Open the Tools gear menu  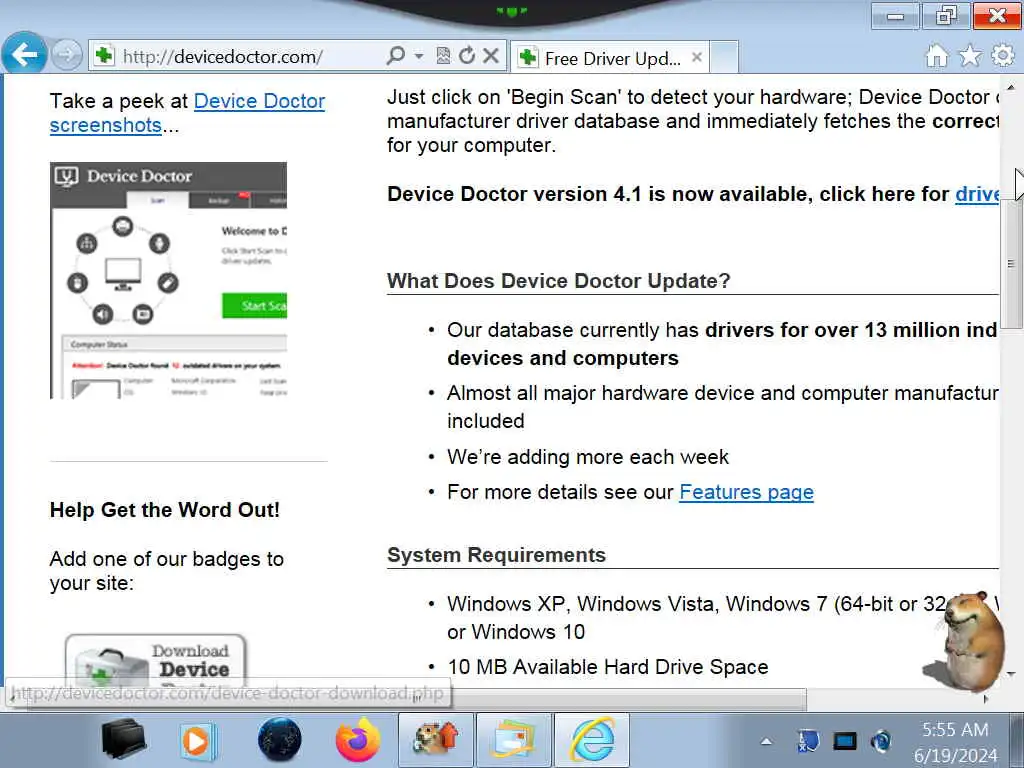coord(1002,56)
